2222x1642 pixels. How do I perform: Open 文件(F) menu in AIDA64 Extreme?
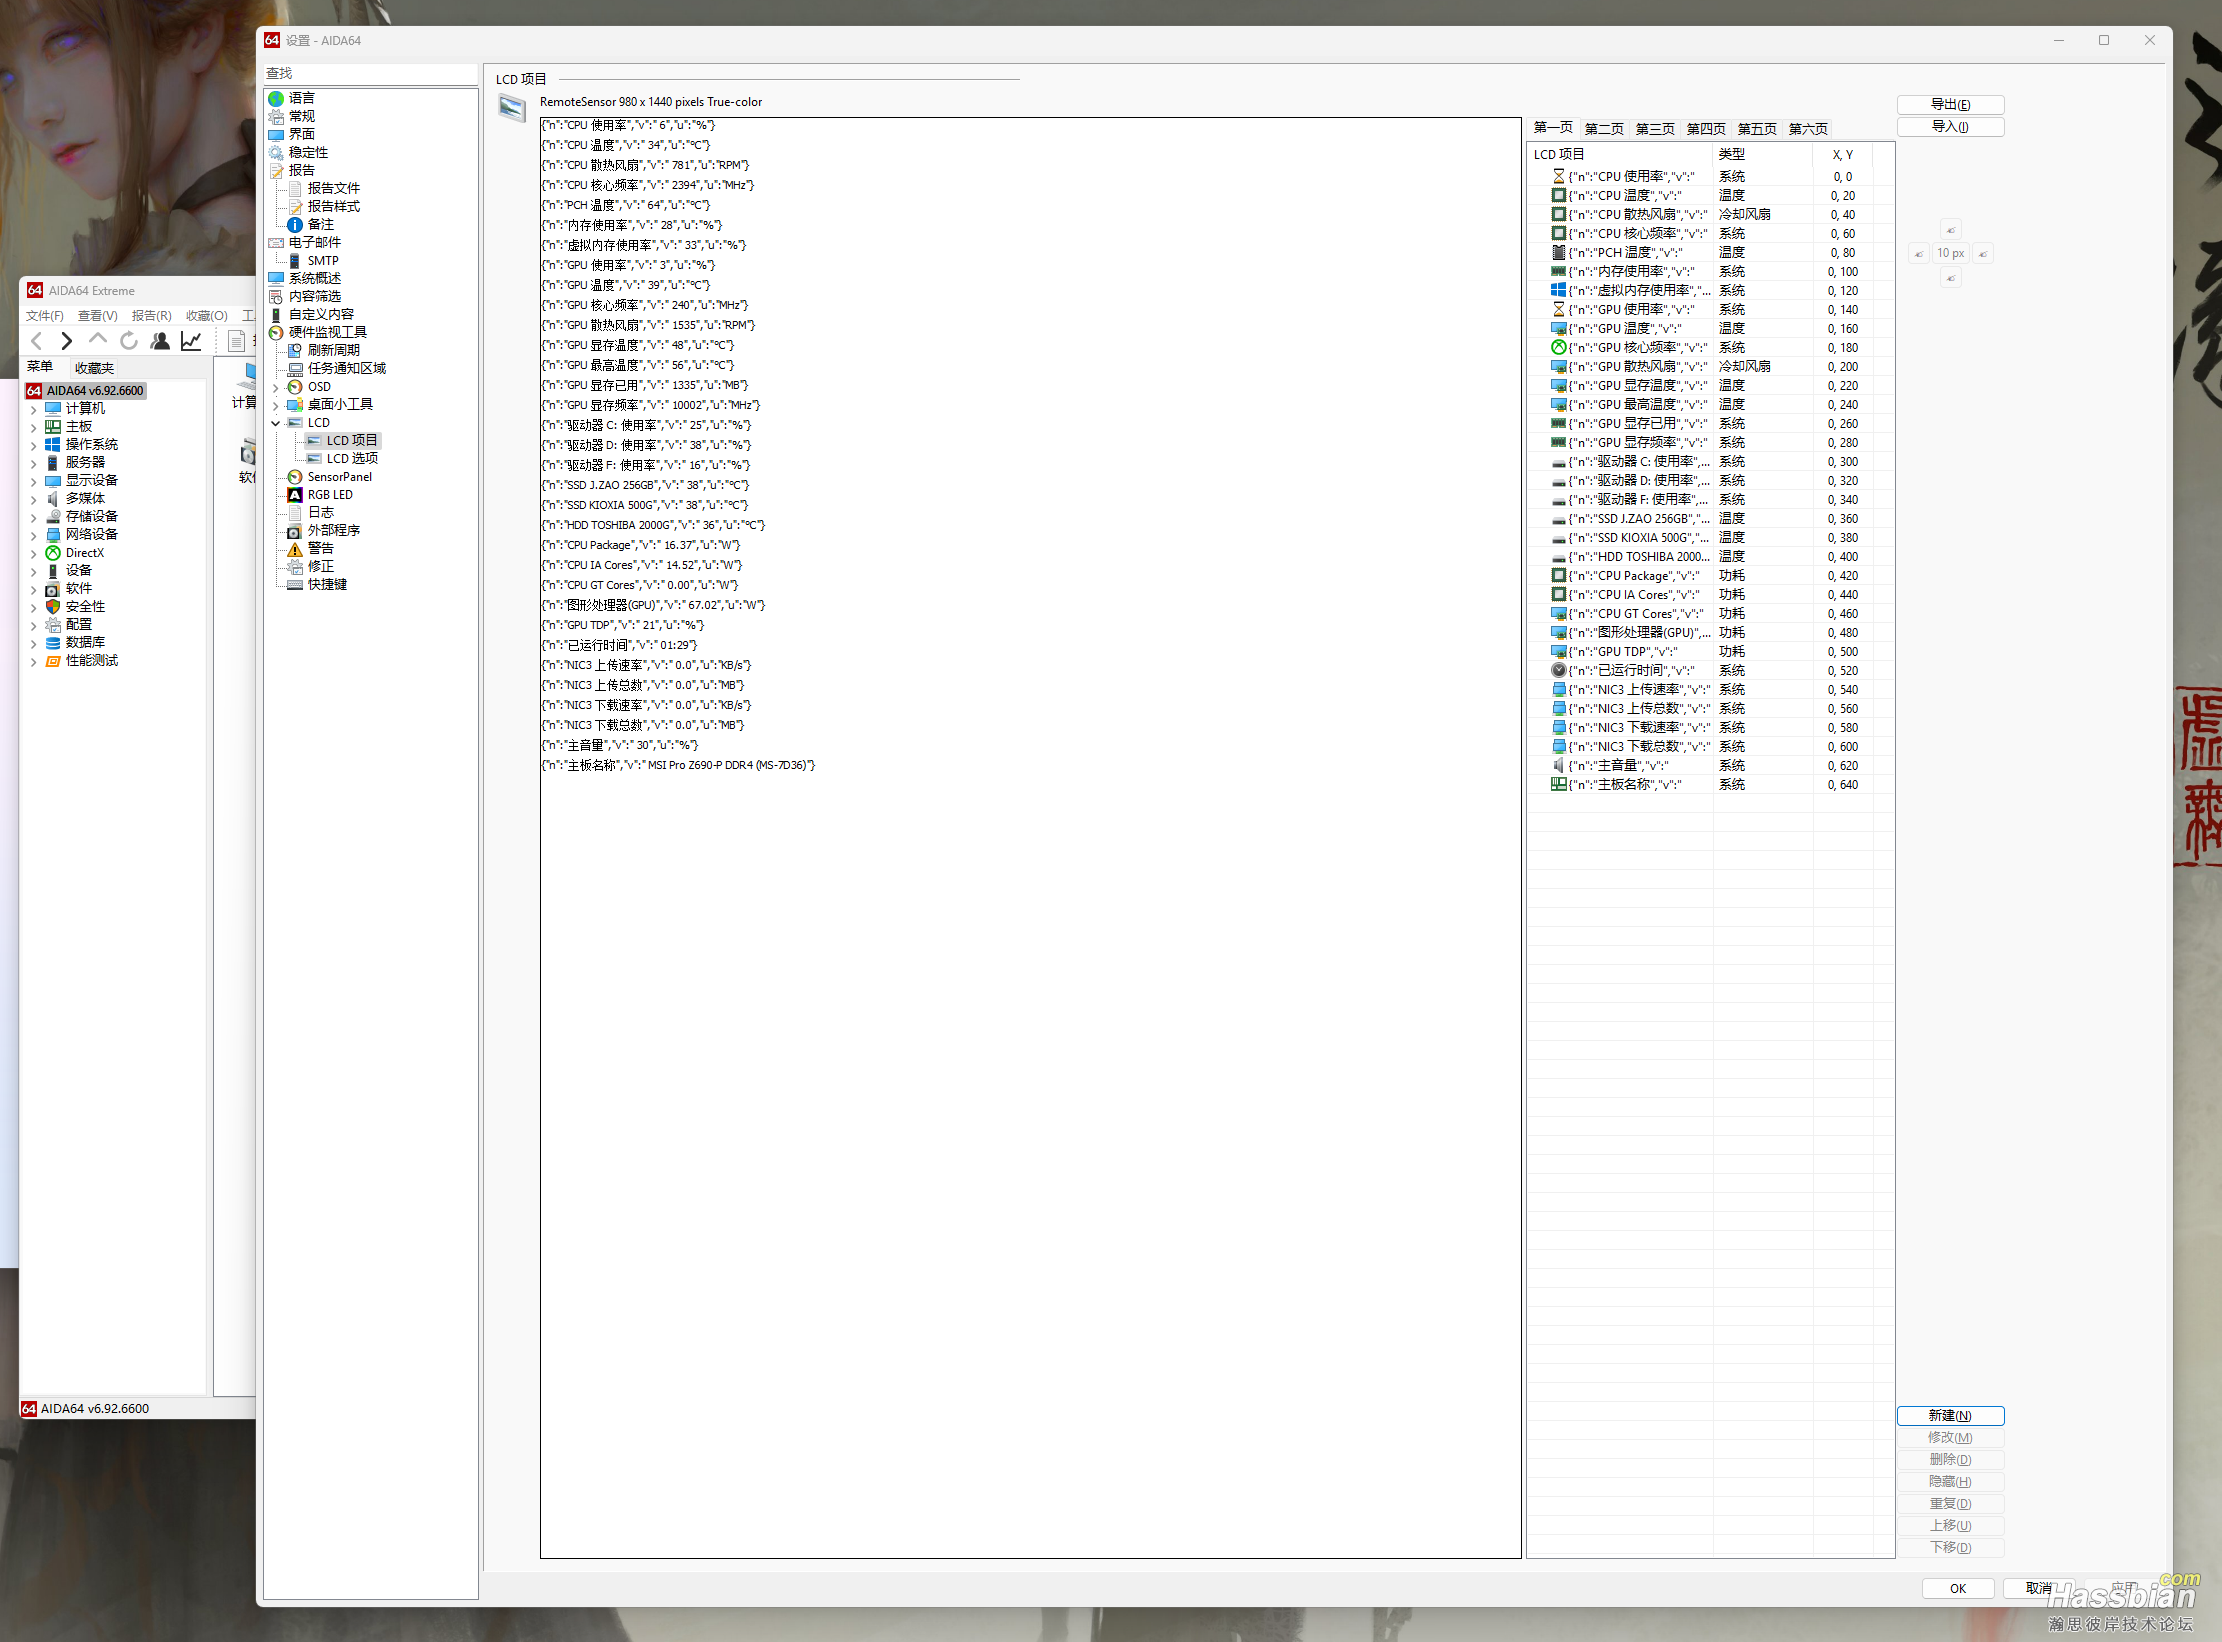tap(45, 316)
